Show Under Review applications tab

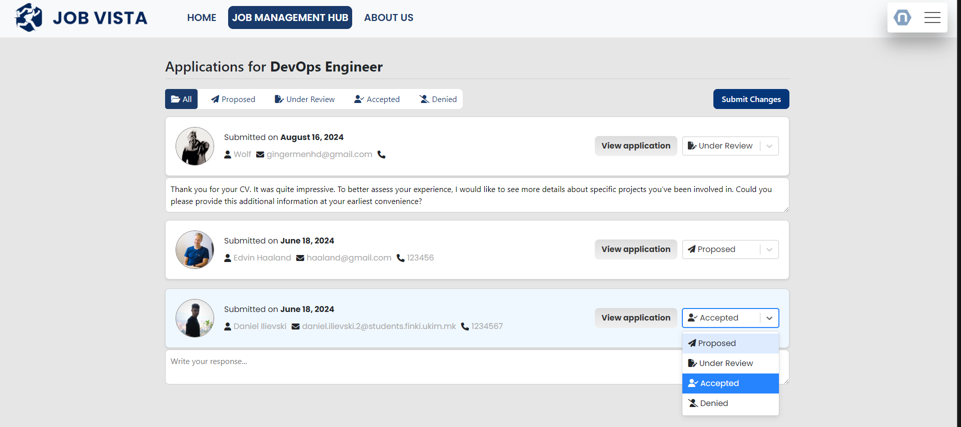pos(305,99)
